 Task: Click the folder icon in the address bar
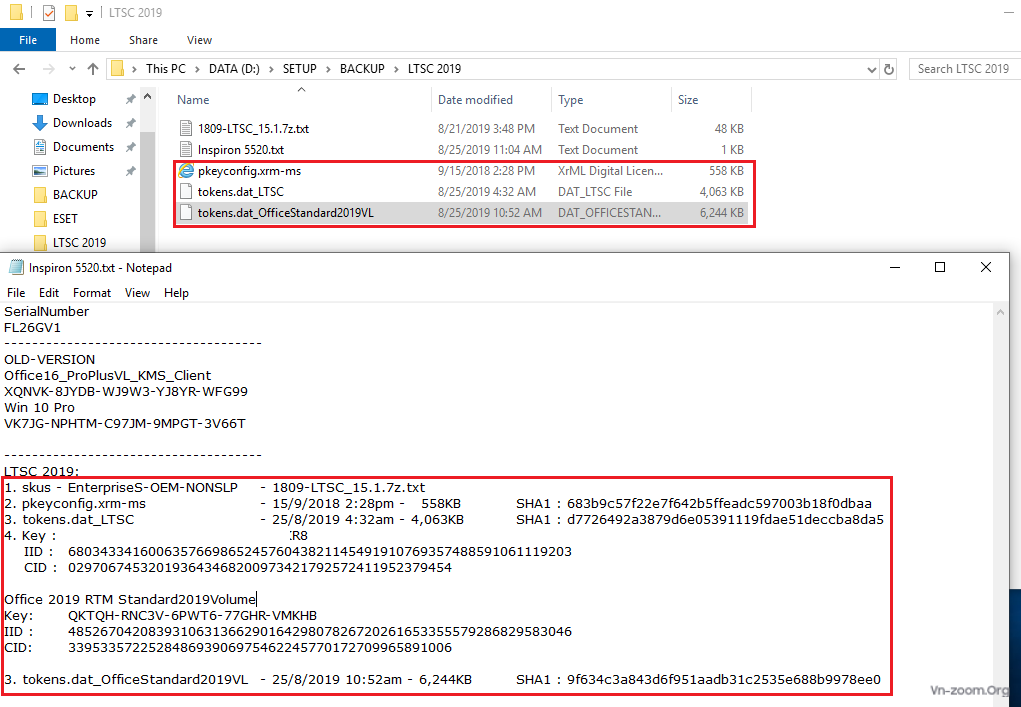point(117,68)
